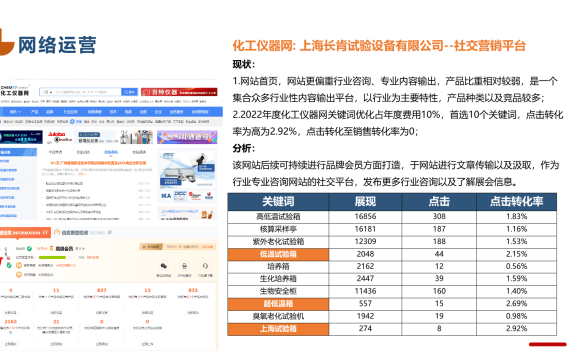Click the button under the 13 statistic
The image size is (570, 360).
point(147,312)
